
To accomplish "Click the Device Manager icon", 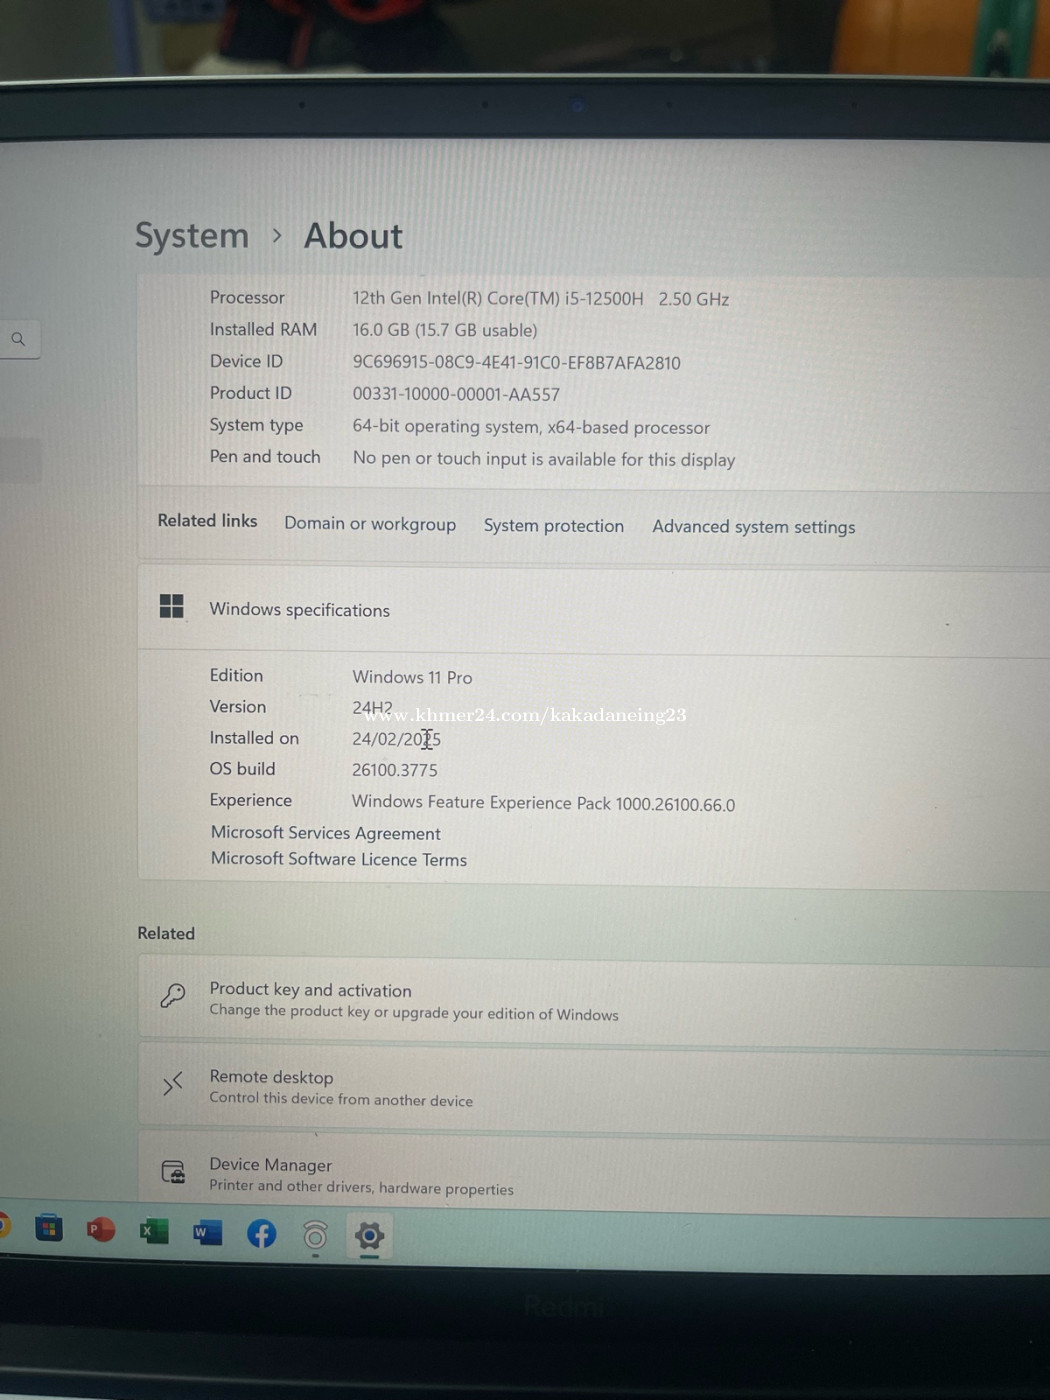I will [173, 1171].
